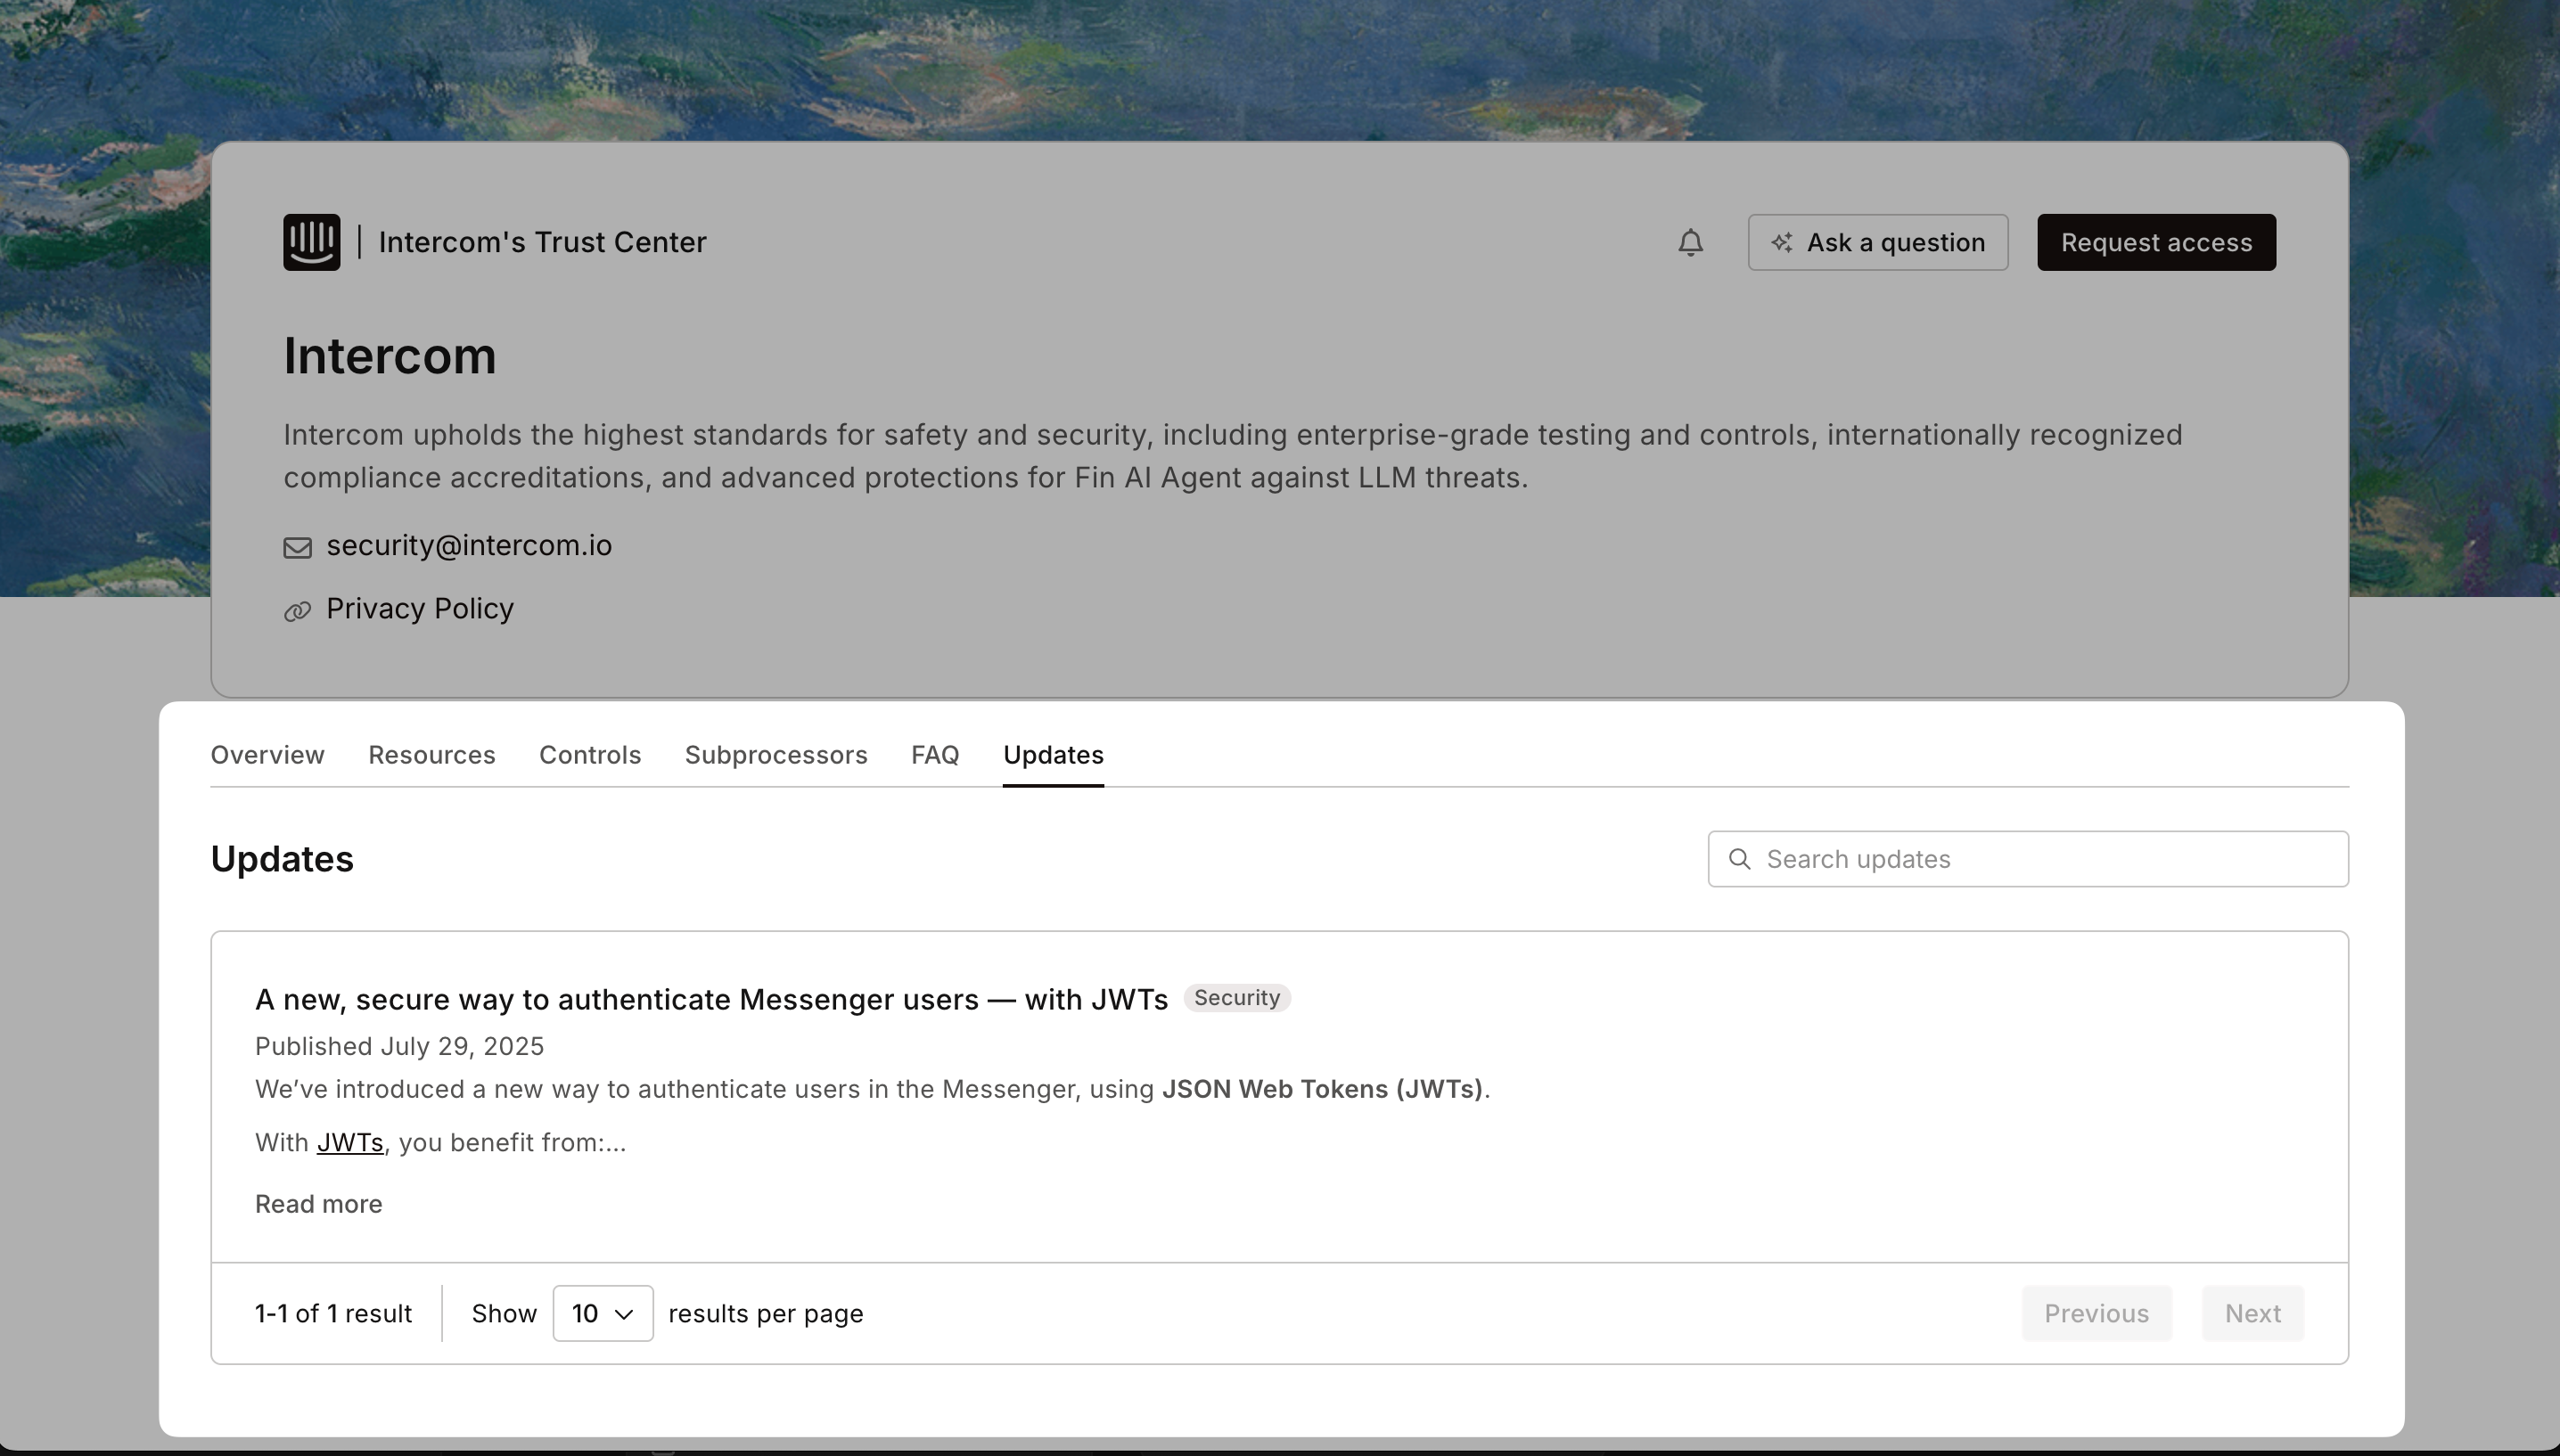Click the 'Published July 29, 2025' date
This screenshot has width=2560, height=1456.
[399, 1047]
